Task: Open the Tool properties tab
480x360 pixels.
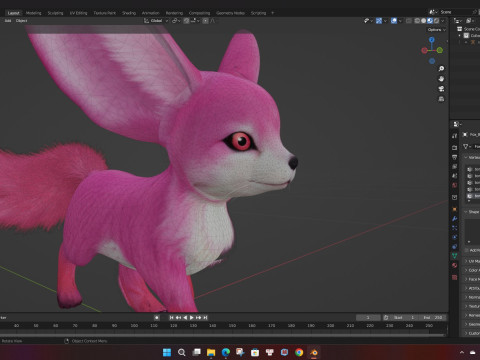Action: [455, 136]
